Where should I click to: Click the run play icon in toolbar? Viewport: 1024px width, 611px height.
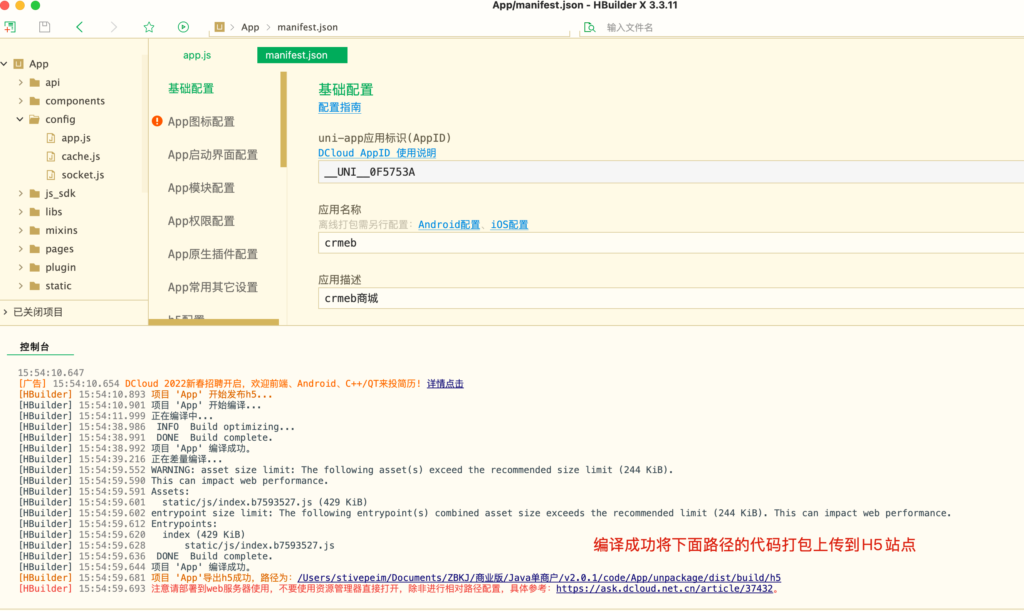[x=184, y=27]
